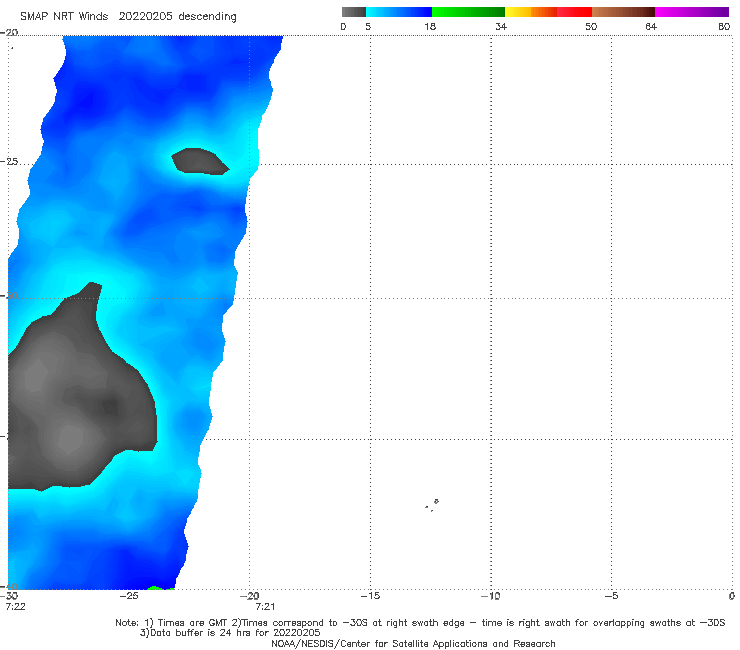Click the small gray low-wind patch near -25 latitude
Screen dimensions: 740x650
pos(200,161)
